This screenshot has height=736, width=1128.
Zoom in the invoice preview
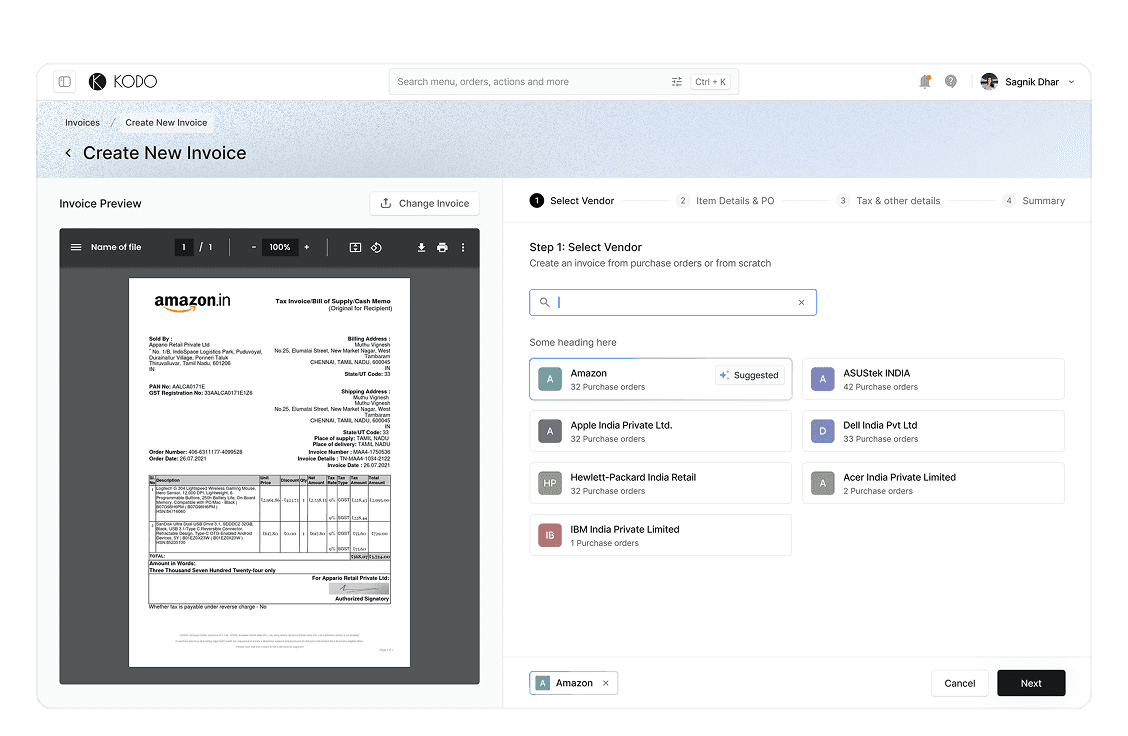pos(306,247)
